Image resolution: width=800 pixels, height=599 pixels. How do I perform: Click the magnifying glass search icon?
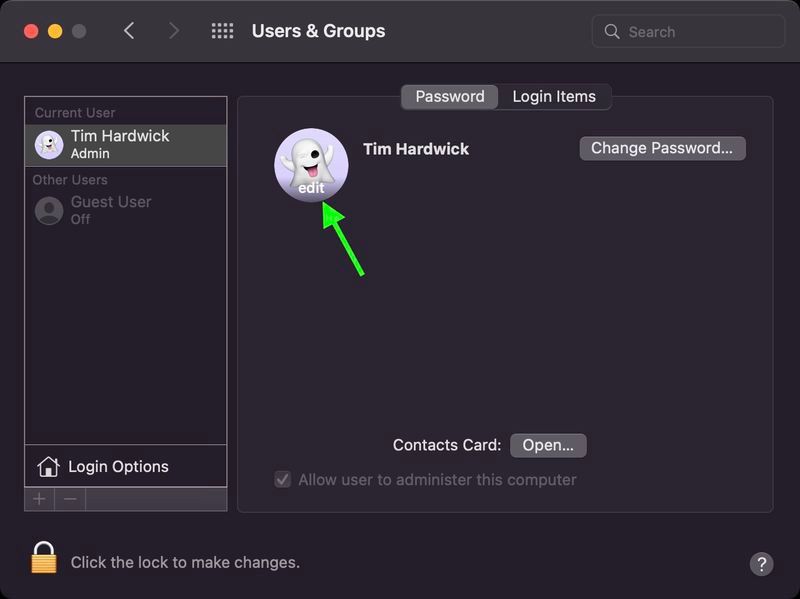coord(612,32)
